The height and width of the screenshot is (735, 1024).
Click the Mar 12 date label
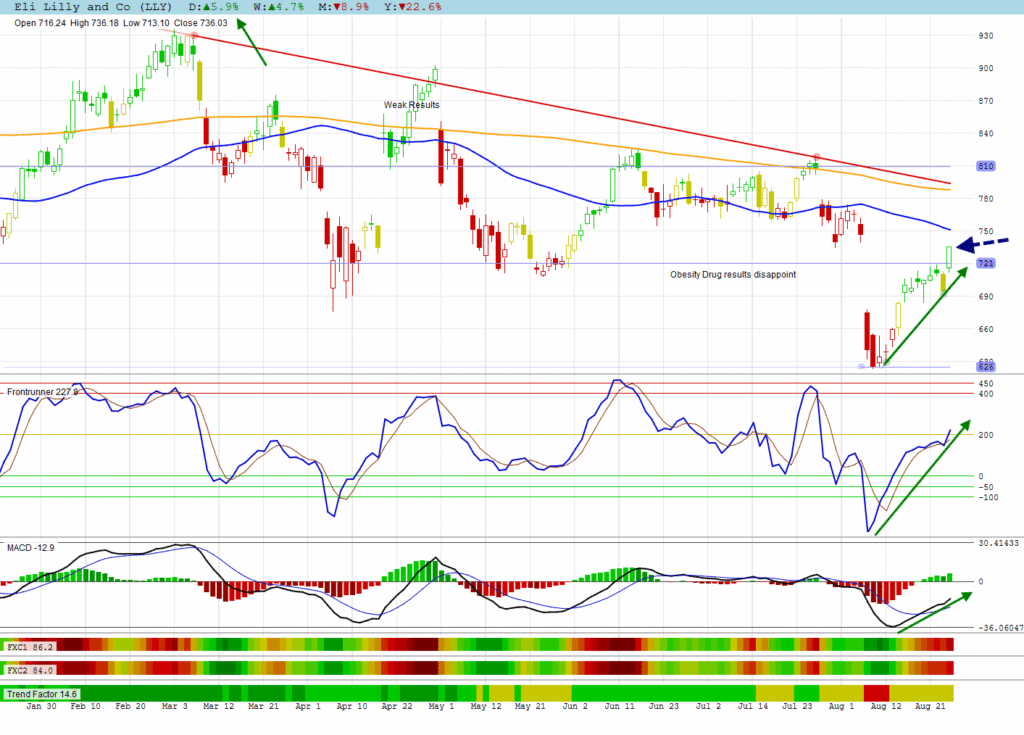click(219, 706)
